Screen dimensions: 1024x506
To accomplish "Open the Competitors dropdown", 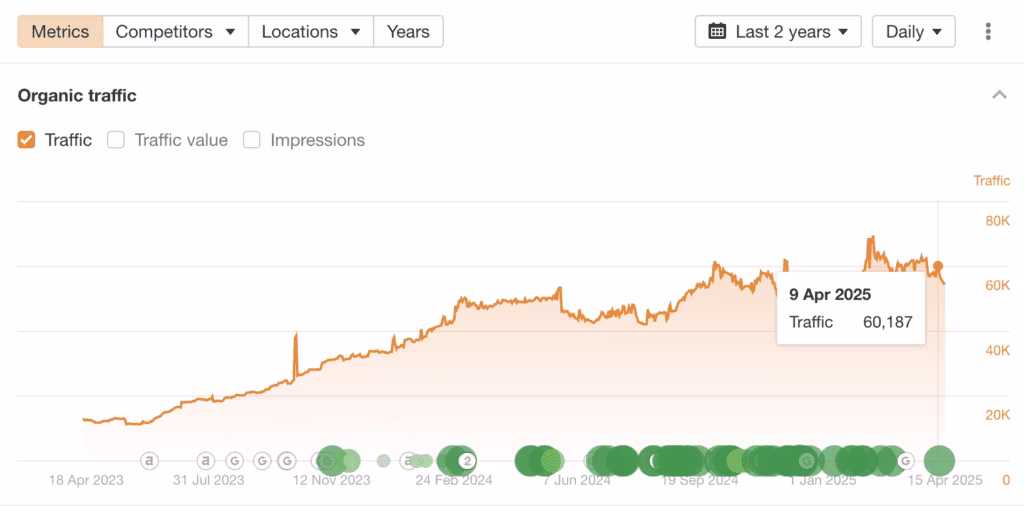I will 175,31.
